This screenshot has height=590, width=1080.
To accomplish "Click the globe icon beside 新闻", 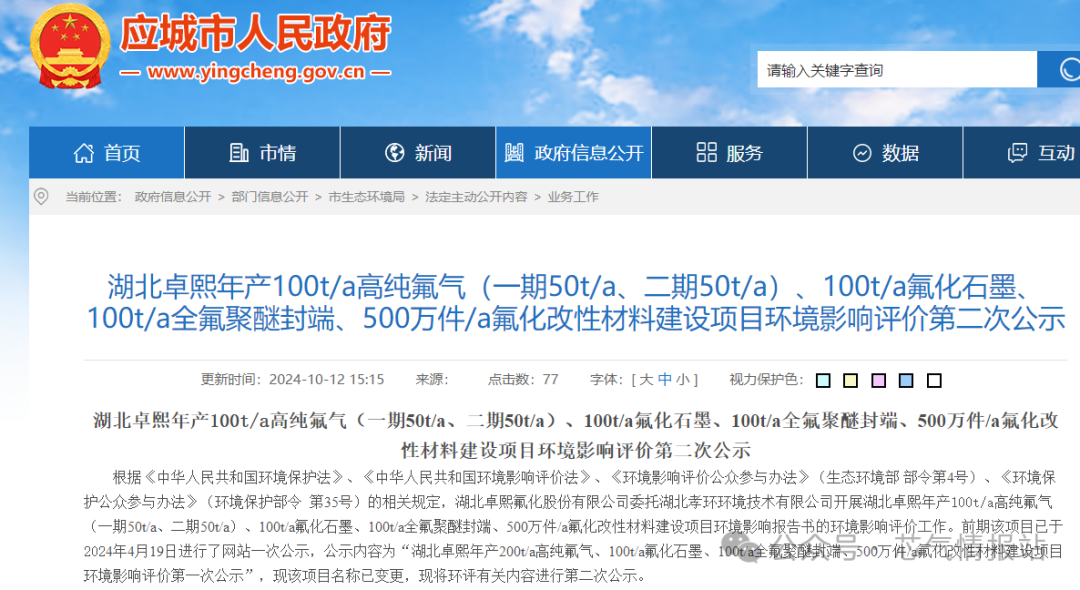I will pos(395,153).
